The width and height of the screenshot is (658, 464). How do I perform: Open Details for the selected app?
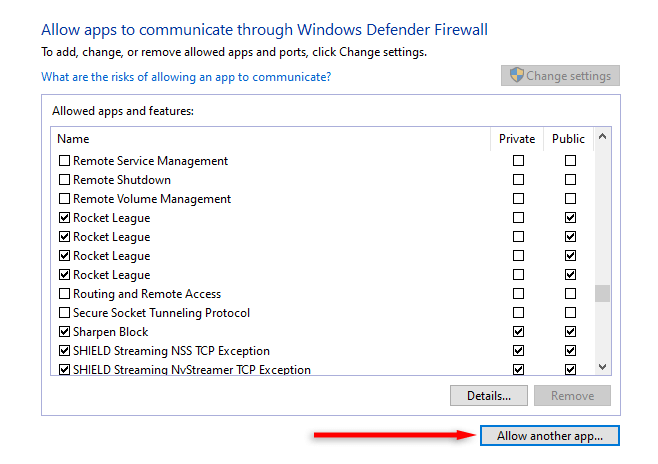pyautogui.click(x=489, y=396)
